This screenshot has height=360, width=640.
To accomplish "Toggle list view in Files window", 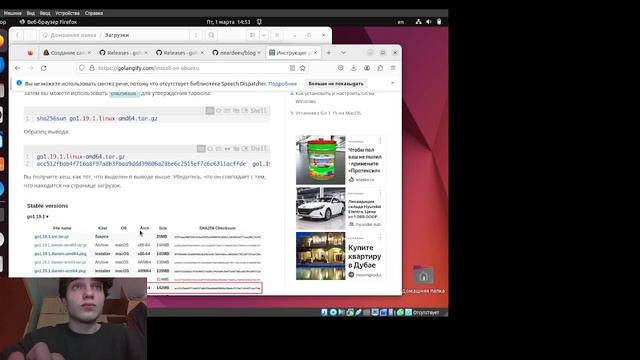I will coord(252,36).
